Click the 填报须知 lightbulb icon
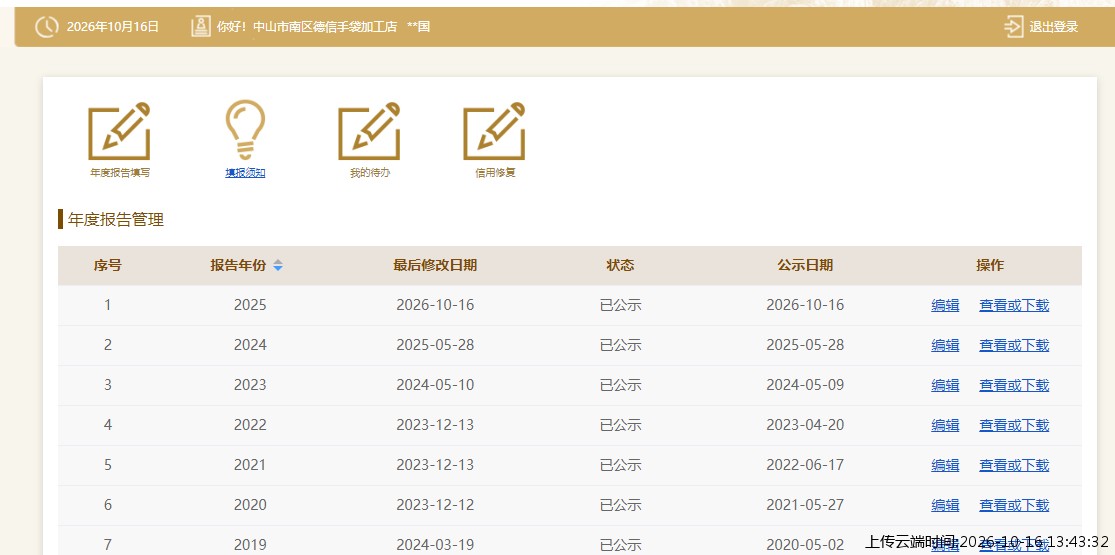Screen dimensions: 1115x555 click(x=245, y=130)
